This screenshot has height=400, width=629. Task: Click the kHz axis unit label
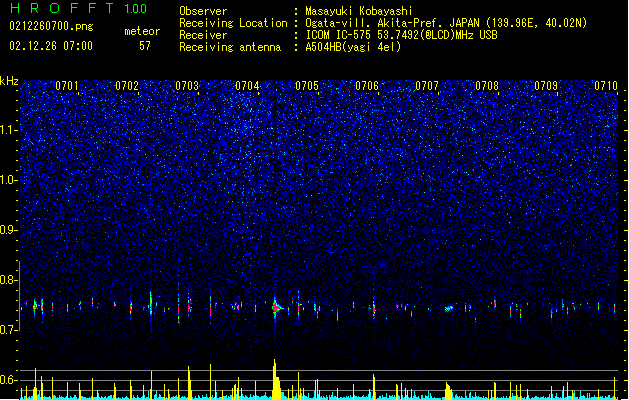click(9, 81)
